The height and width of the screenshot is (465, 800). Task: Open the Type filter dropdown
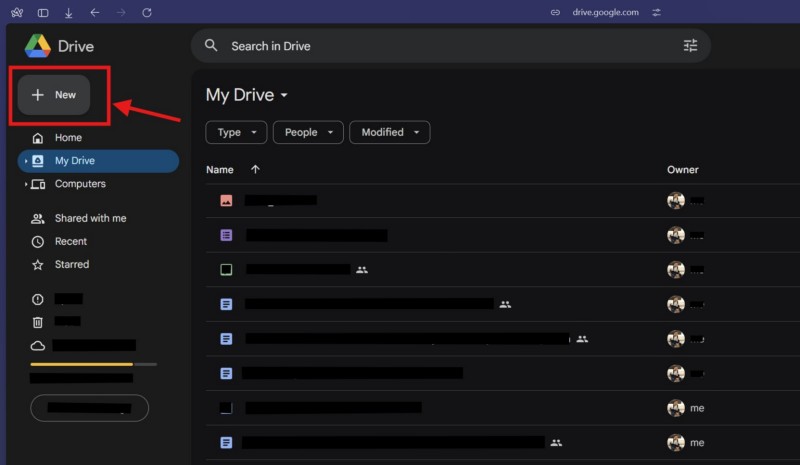(236, 132)
